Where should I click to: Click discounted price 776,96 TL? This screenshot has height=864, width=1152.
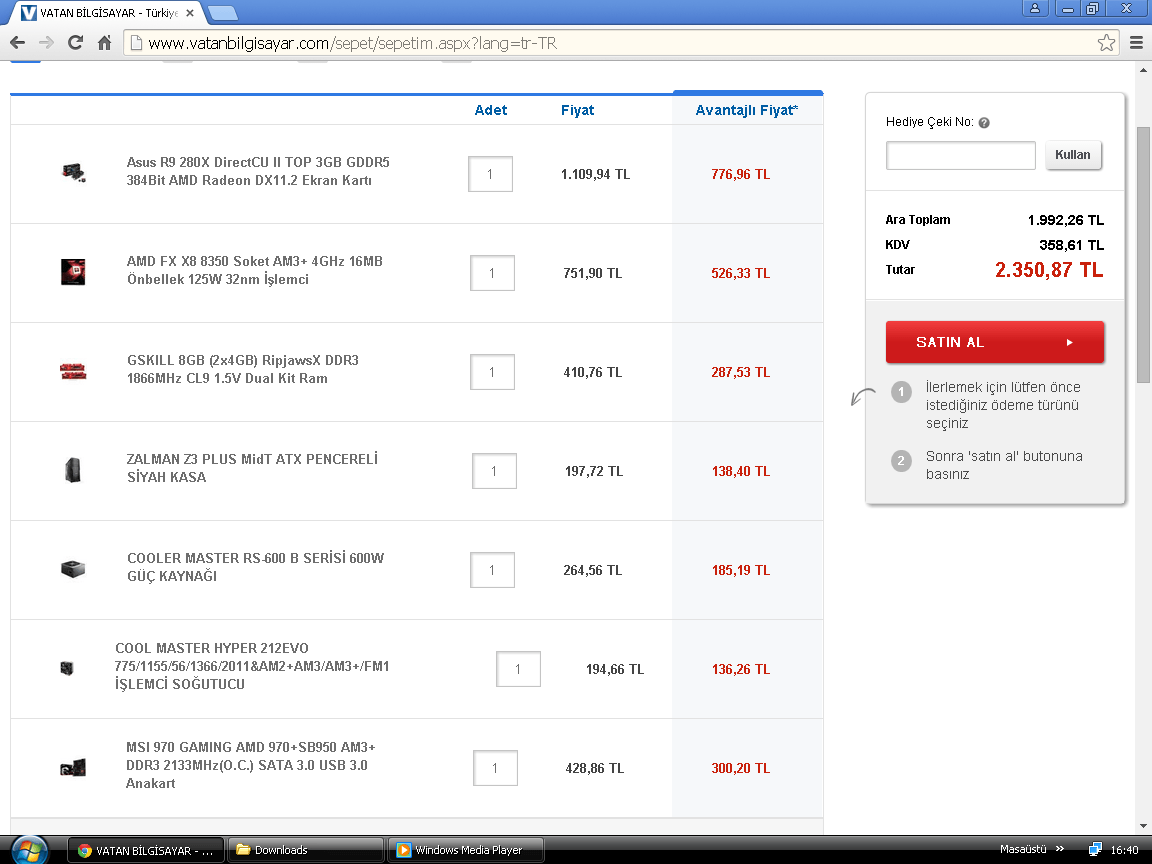coord(741,174)
